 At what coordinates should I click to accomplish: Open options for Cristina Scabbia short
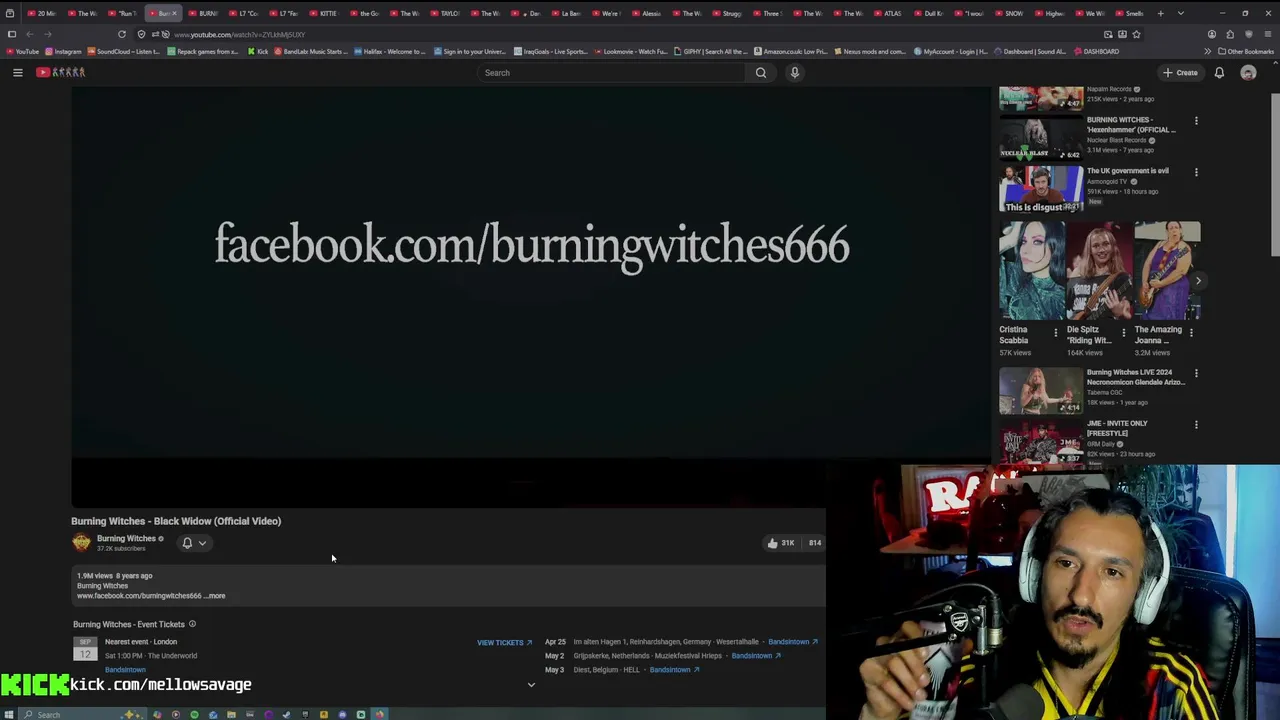pyautogui.click(x=1055, y=333)
